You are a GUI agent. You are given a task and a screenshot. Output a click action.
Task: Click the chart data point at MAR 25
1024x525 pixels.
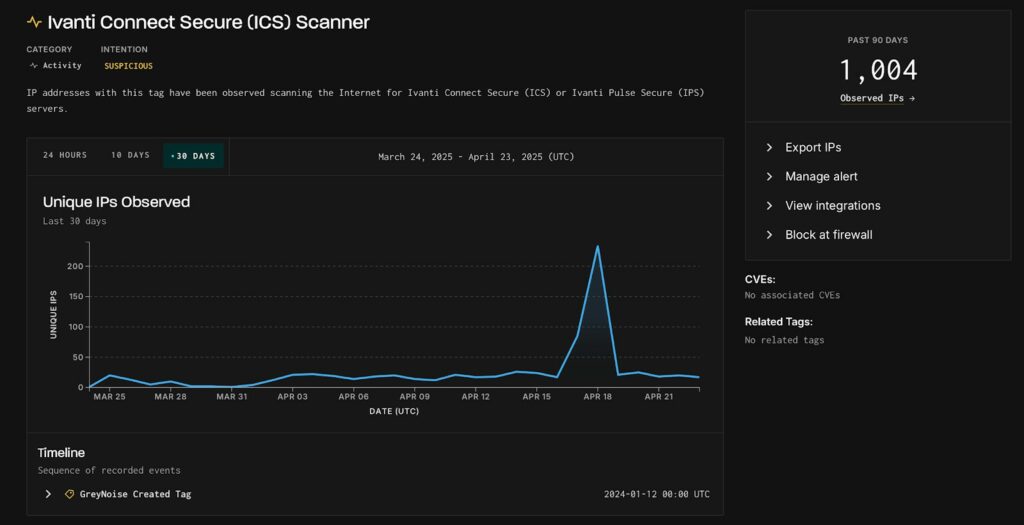click(110, 375)
